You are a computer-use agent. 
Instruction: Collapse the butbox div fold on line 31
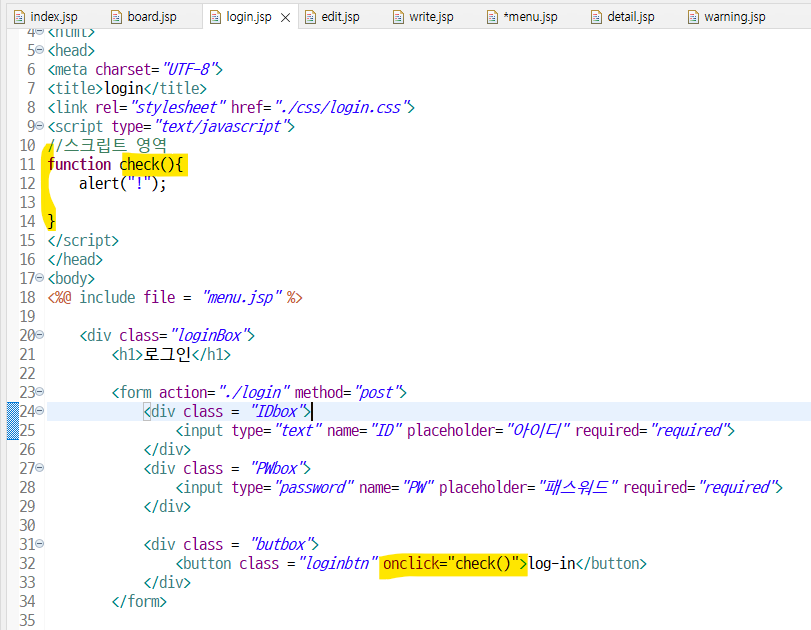tap(40, 544)
